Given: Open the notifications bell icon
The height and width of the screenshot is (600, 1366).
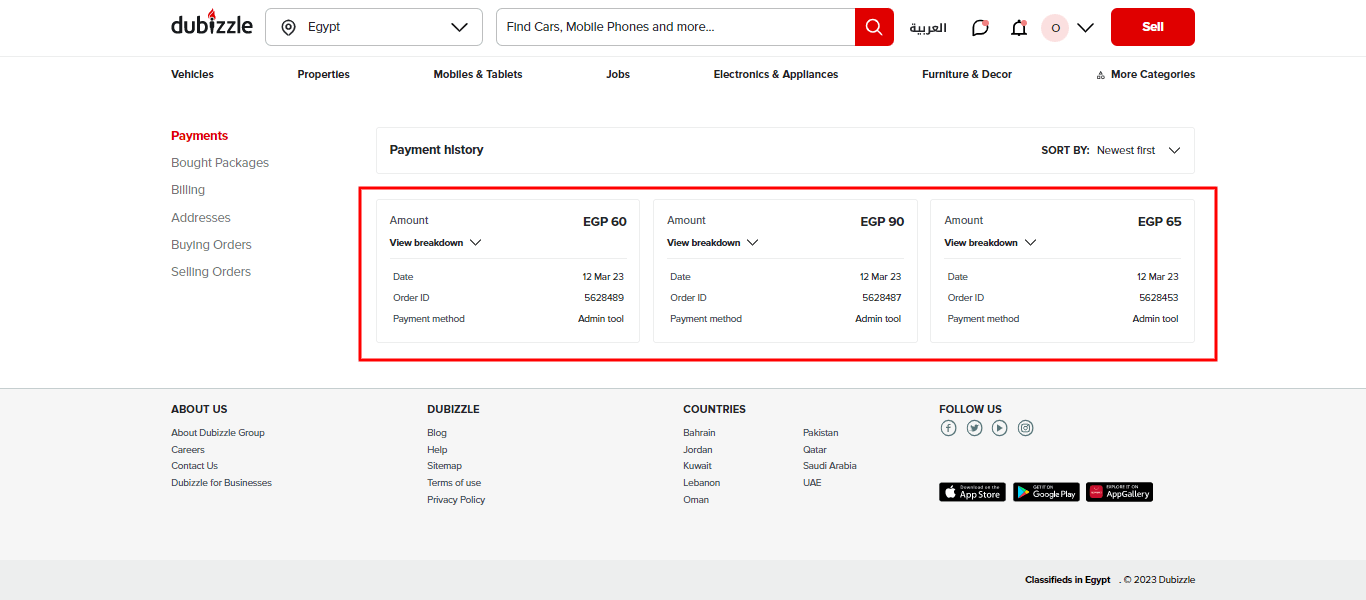Looking at the screenshot, I should (x=1018, y=27).
